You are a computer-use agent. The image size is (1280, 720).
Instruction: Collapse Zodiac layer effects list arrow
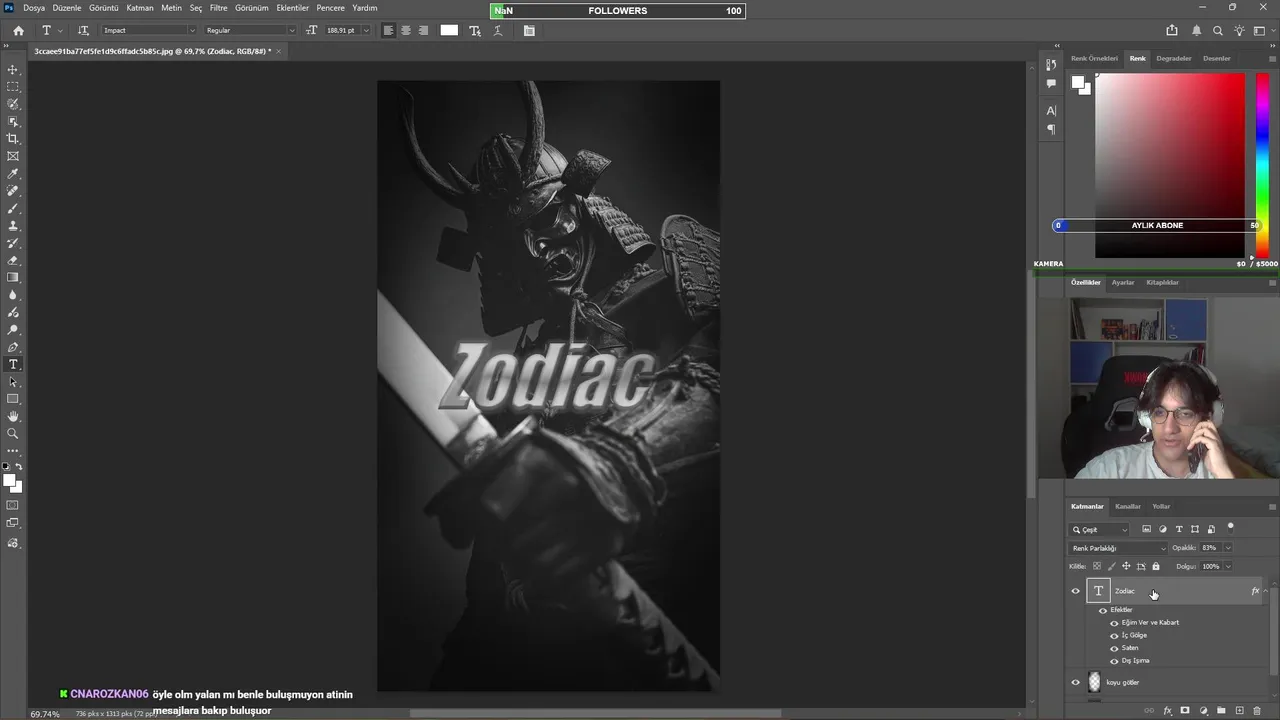pos(1265,591)
